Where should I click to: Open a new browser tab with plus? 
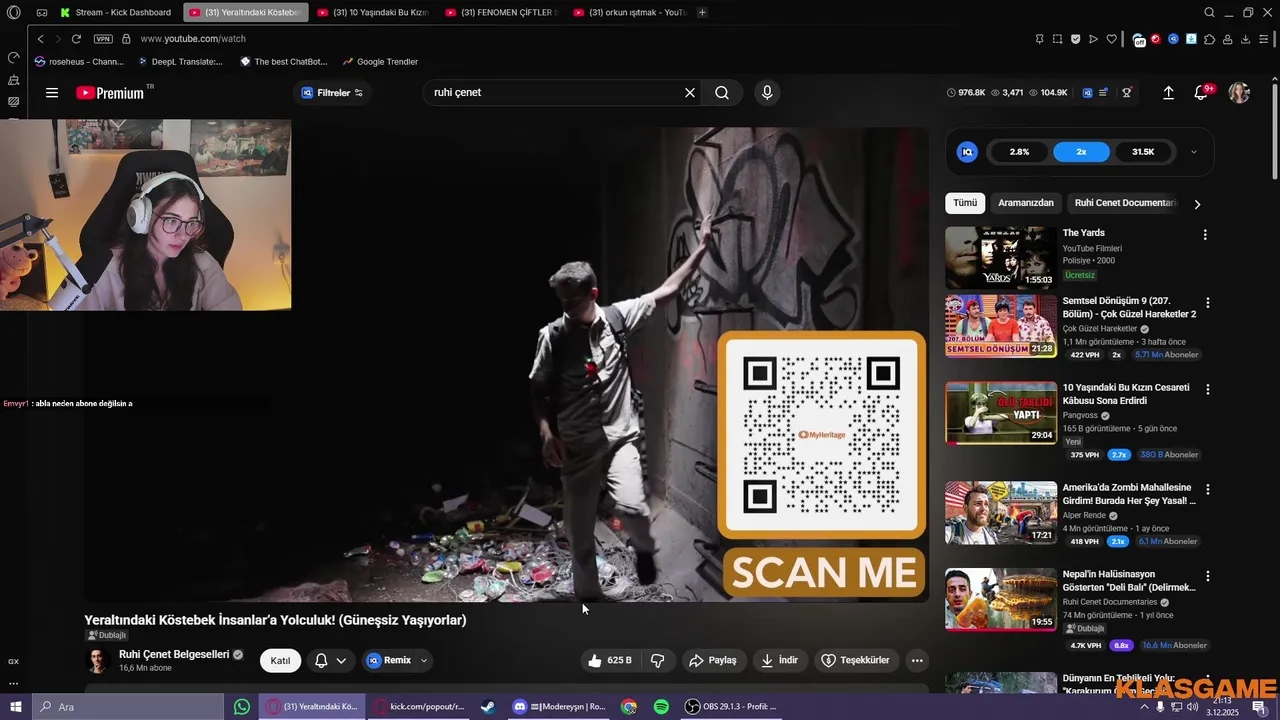[702, 12]
